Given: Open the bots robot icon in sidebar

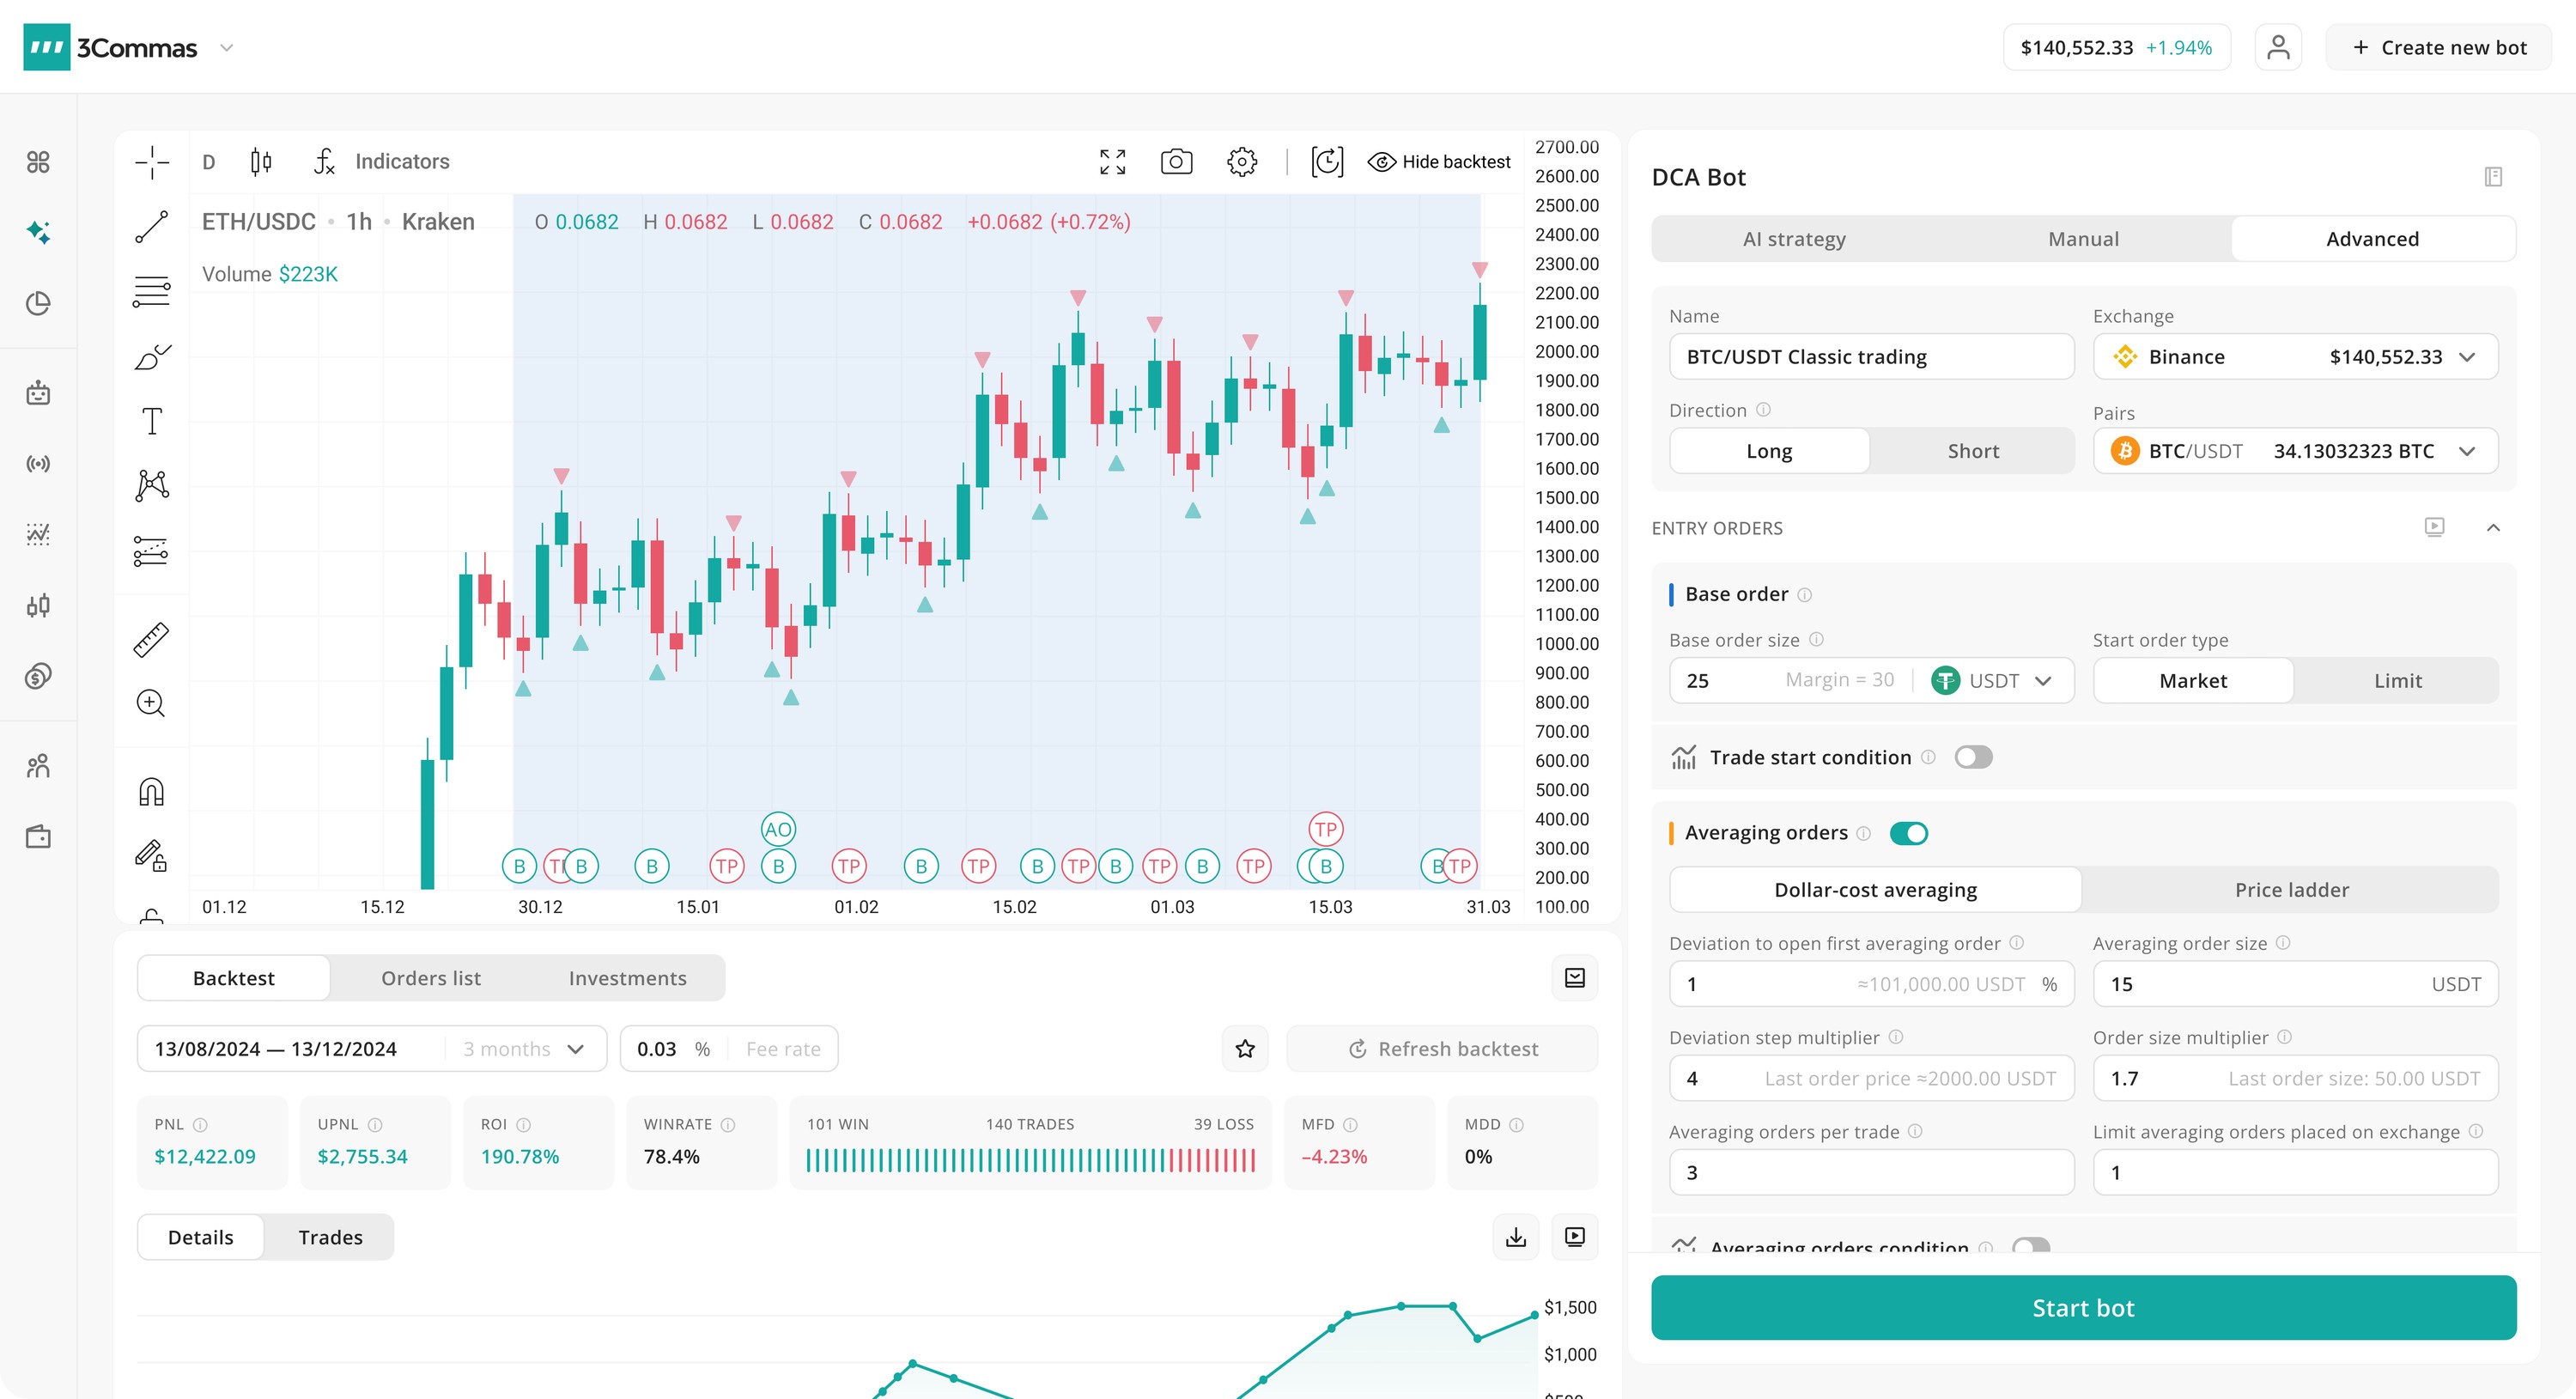Looking at the screenshot, I should (x=38, y=393).
